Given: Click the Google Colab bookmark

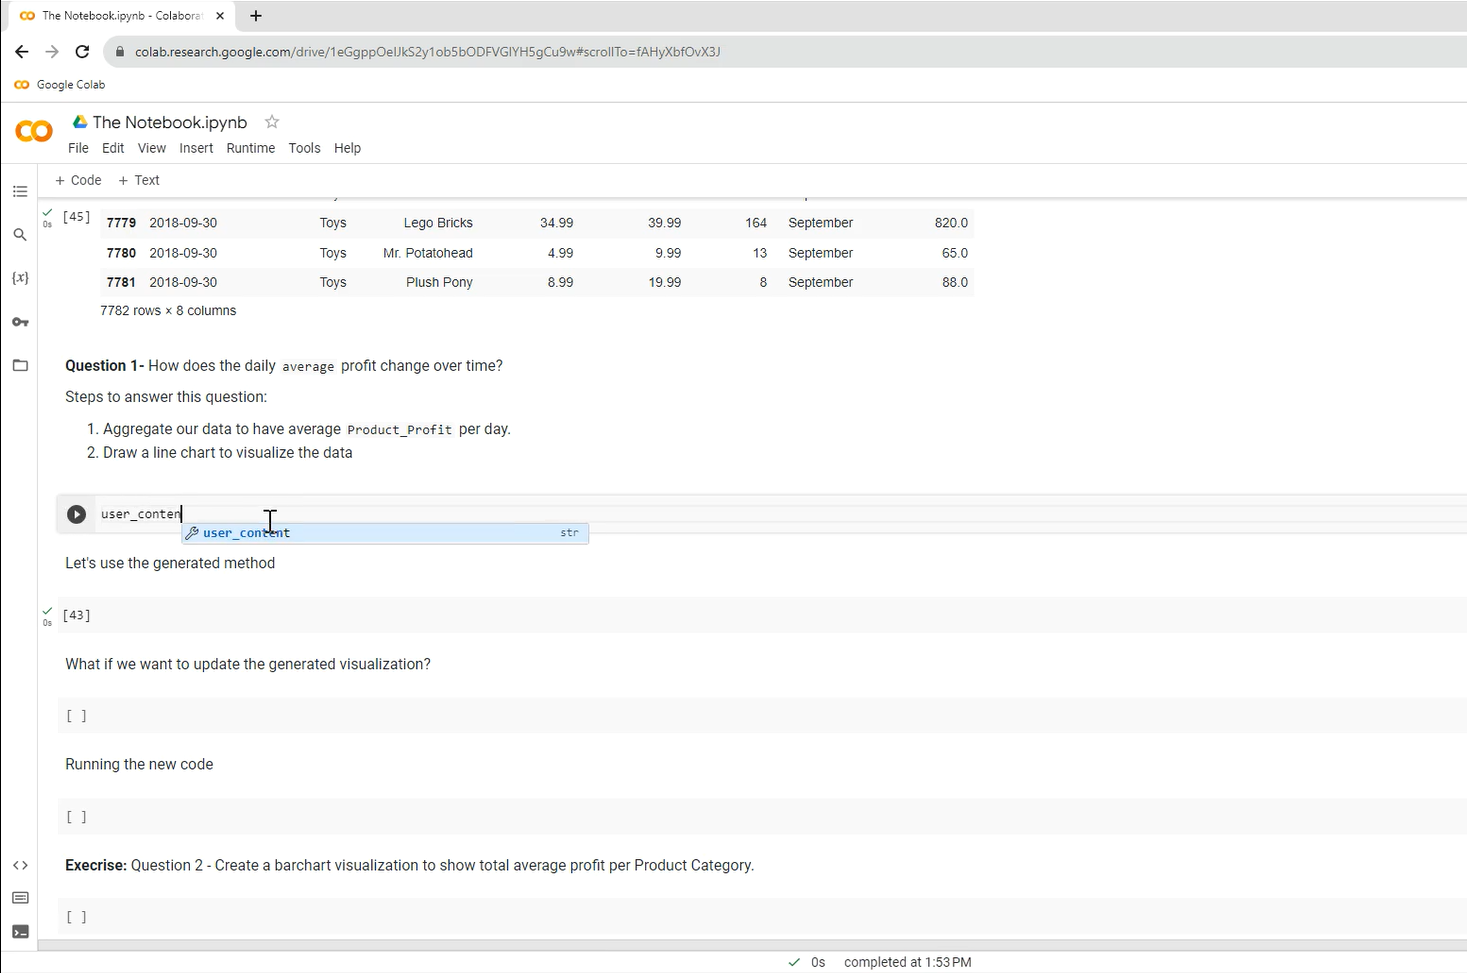Looking at the screenshot, I should point(60,85).
